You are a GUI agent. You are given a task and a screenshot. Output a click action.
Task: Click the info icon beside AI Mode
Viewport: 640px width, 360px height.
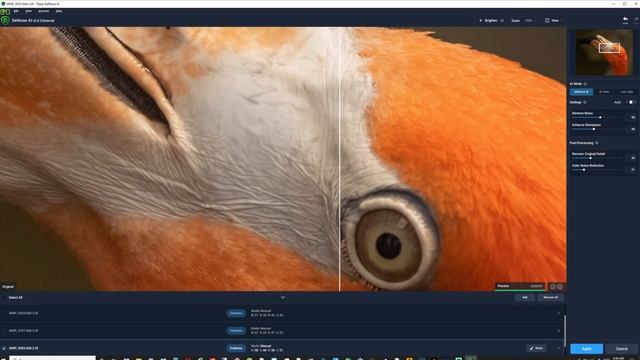[x=585, y=84]
